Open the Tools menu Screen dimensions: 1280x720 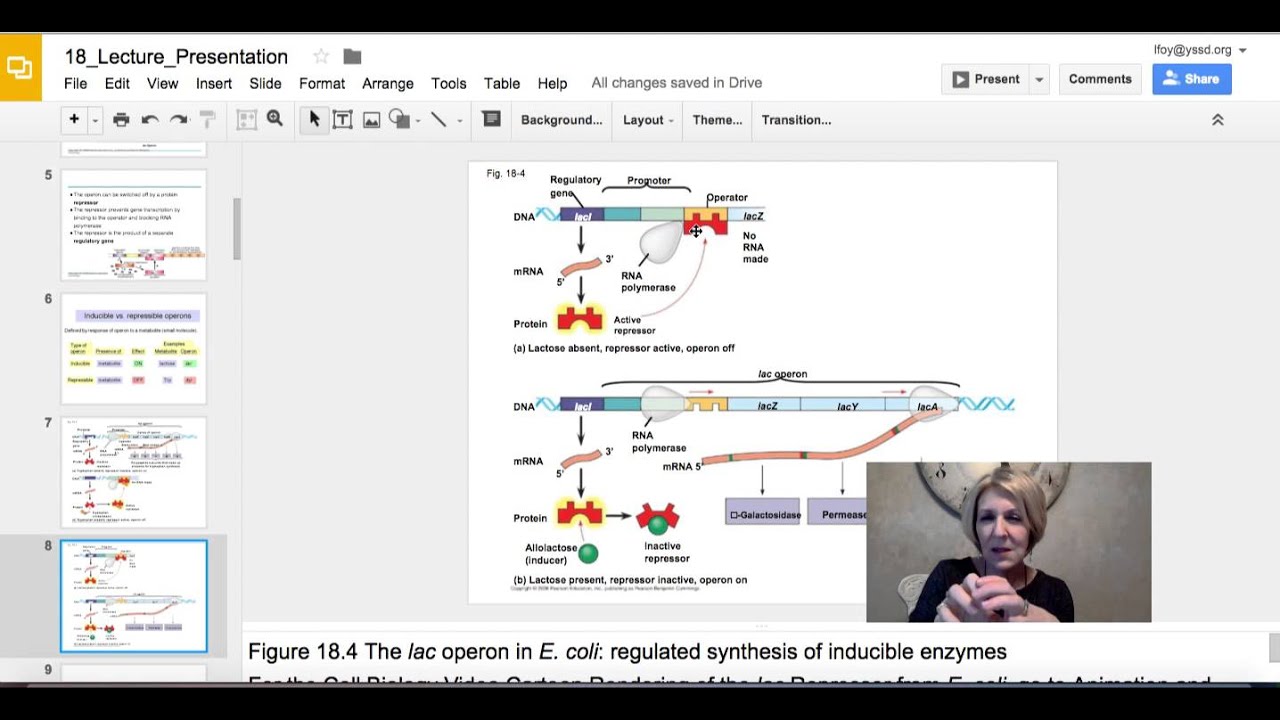449,84
